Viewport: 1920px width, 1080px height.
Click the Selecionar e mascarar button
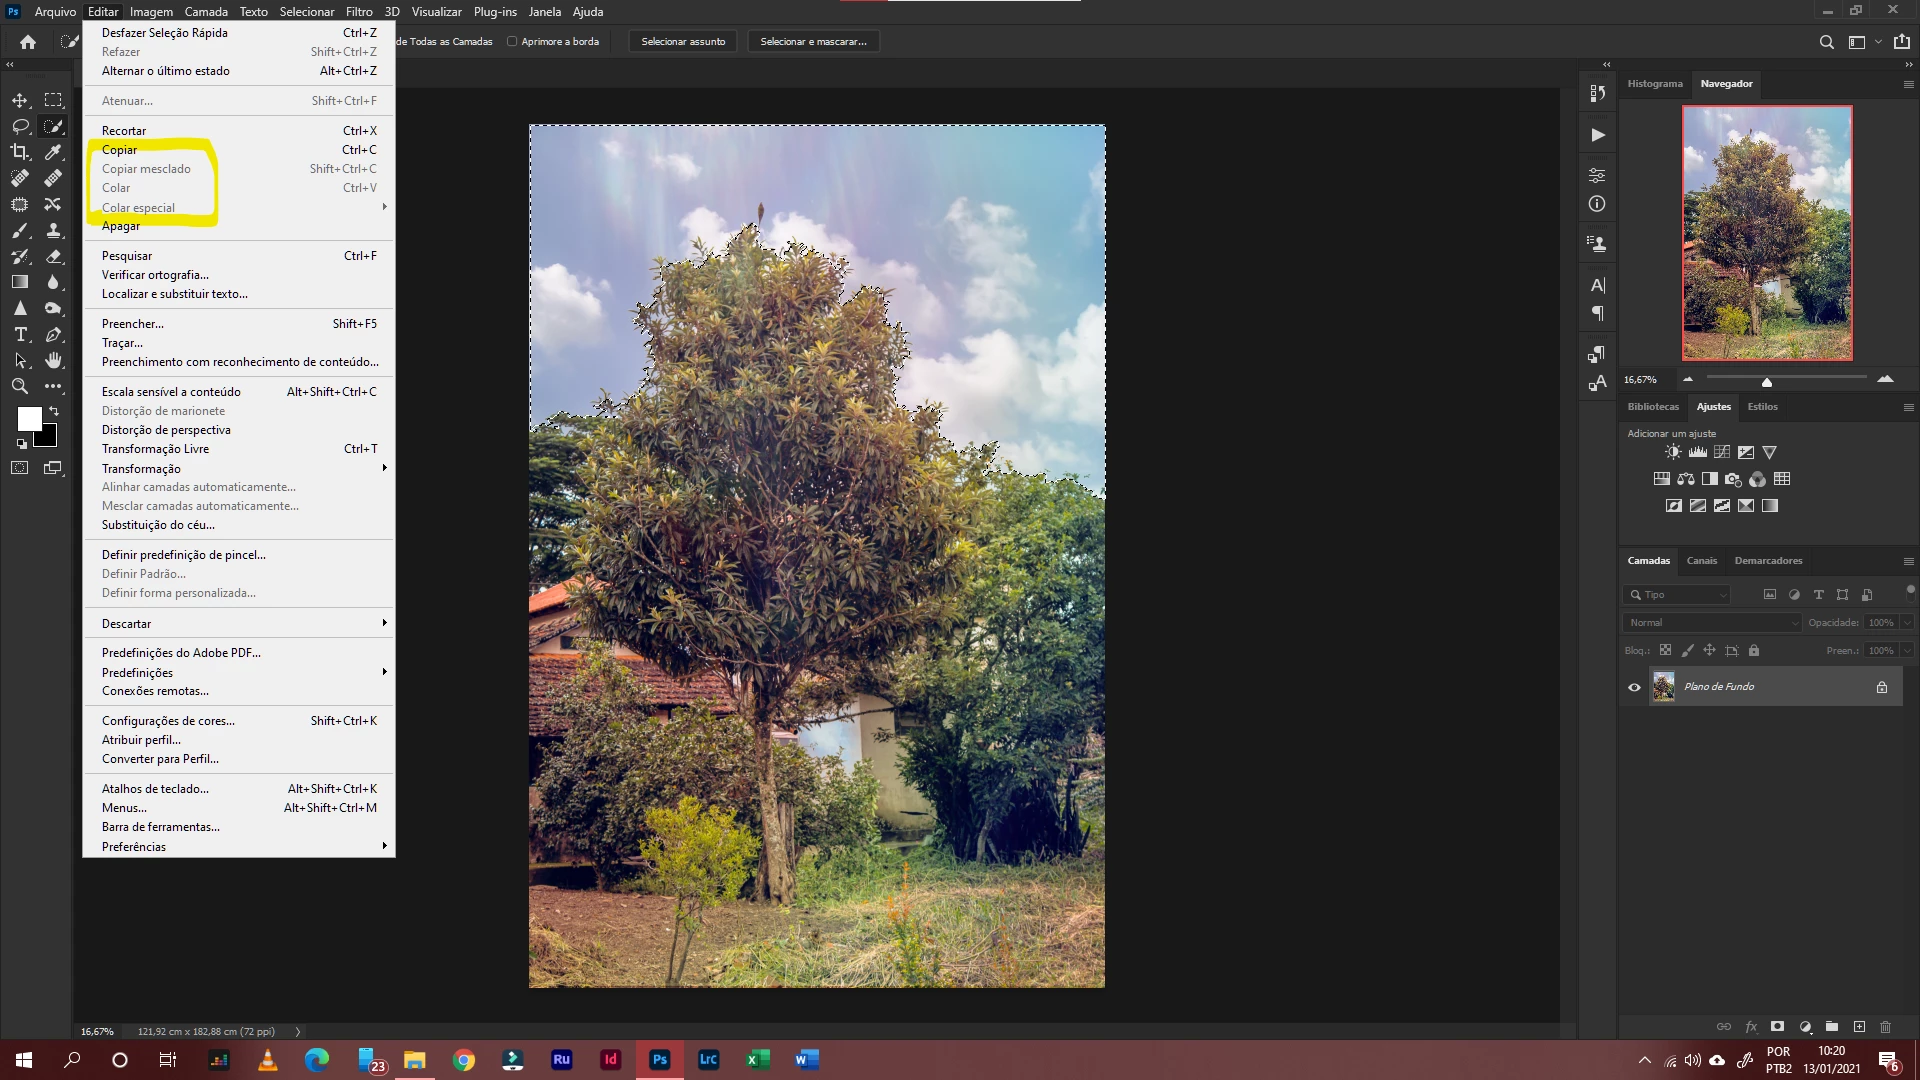pyautogui.click(x=813, y=42)
